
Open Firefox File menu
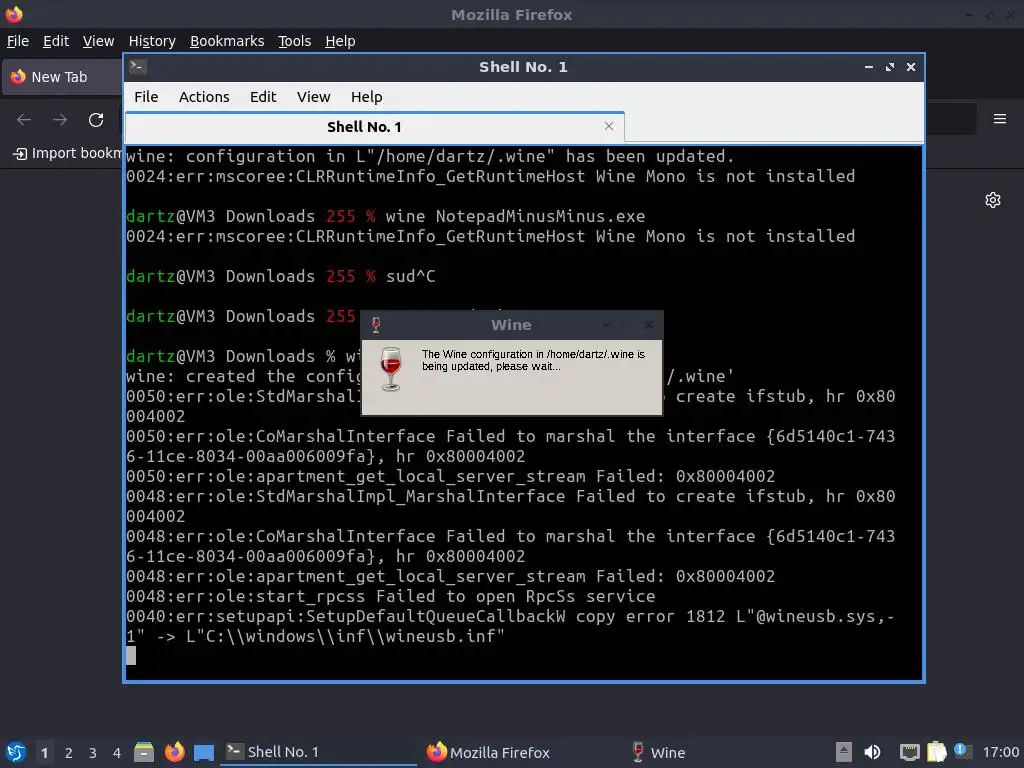click(x=18, y=41)
